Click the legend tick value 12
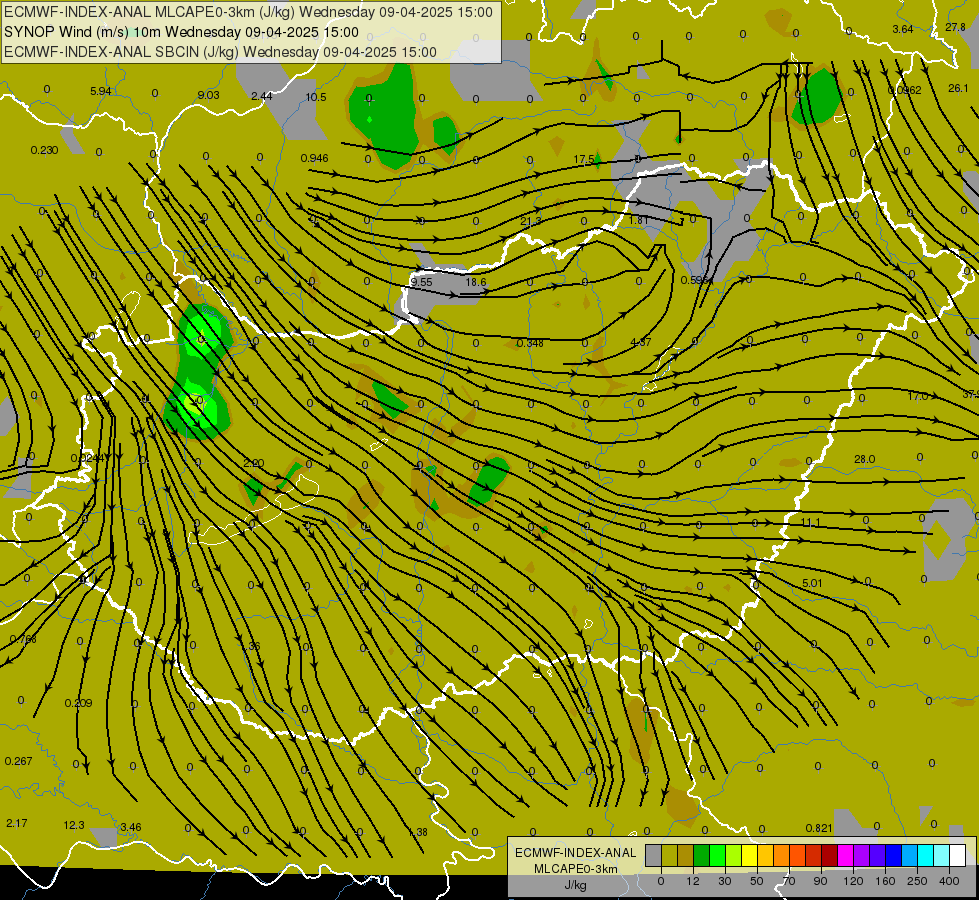The width and height of the screenshot is (979, 900). [x=692, y=881]
